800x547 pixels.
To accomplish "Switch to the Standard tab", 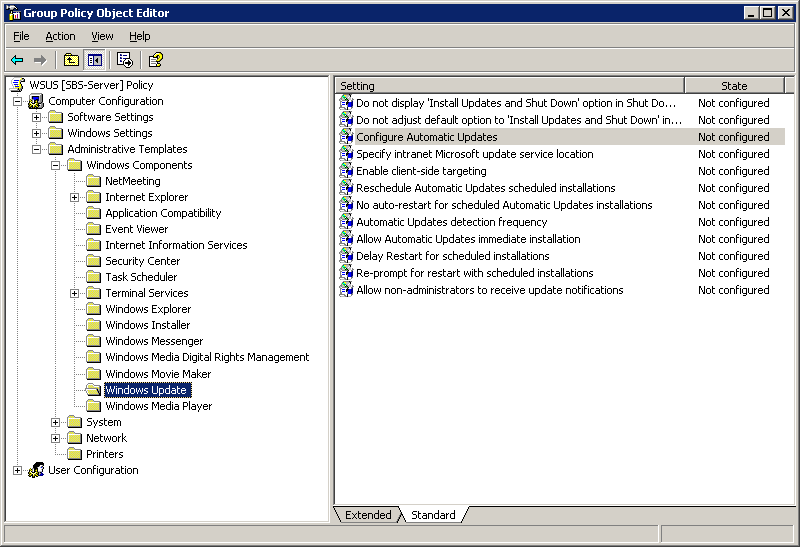I will [433, 515].
